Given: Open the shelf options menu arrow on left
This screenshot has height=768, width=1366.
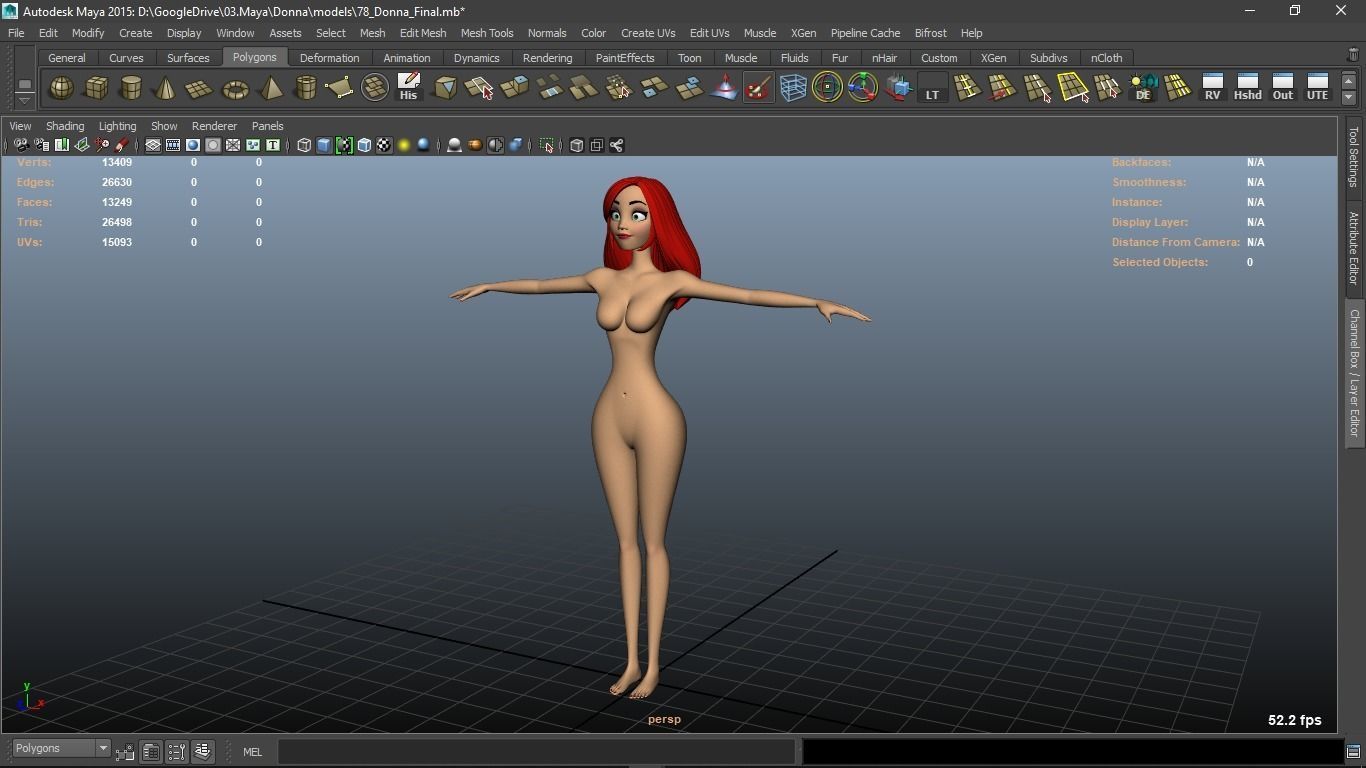Looking at the screenshot, I should [x=24, y=100].
